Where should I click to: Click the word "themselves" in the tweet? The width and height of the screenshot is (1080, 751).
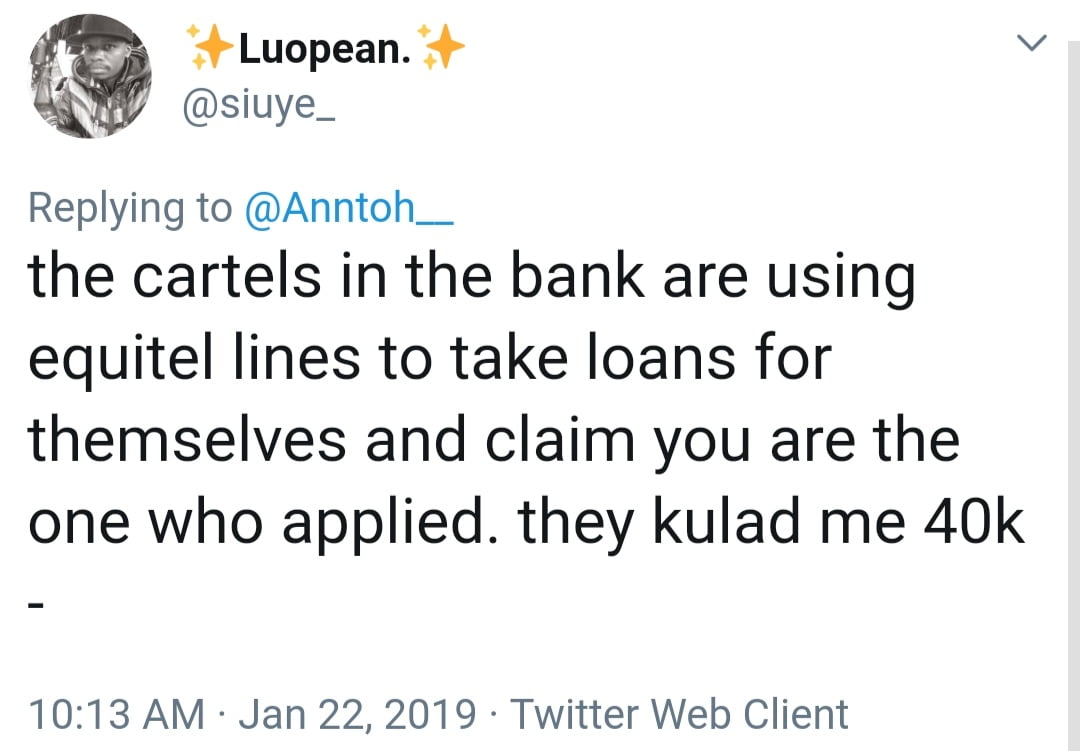coord(190,441)
